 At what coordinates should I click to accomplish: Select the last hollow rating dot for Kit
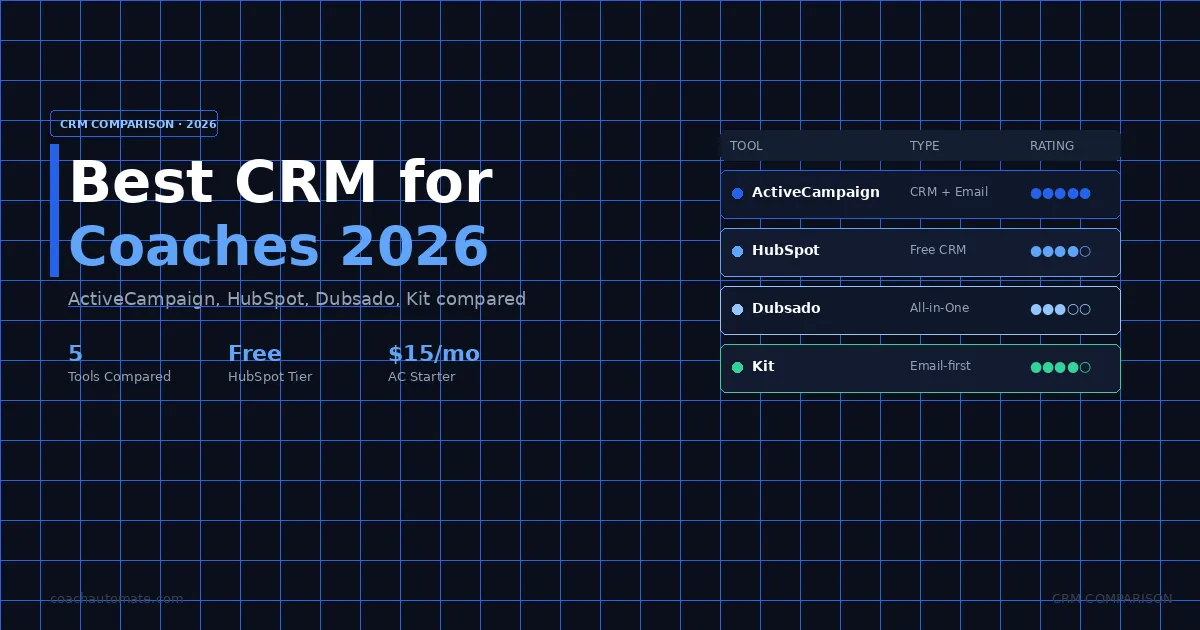pos(1085,367)
